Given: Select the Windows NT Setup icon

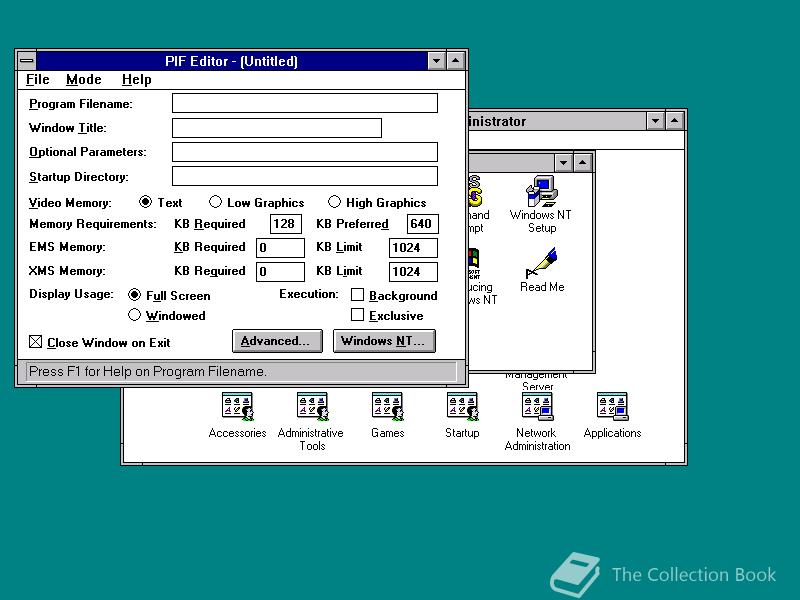Looking at the screenshot, I should [x=541, y=191].
